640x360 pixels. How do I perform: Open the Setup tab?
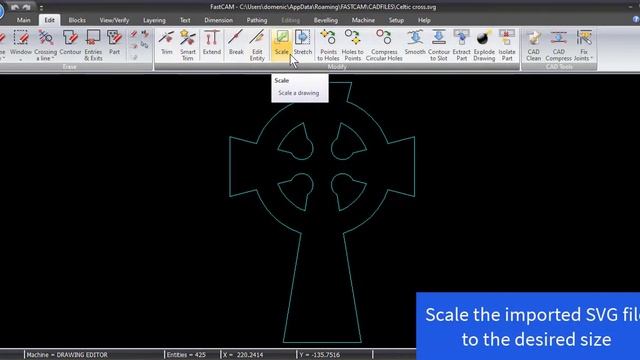coord(396,20)
